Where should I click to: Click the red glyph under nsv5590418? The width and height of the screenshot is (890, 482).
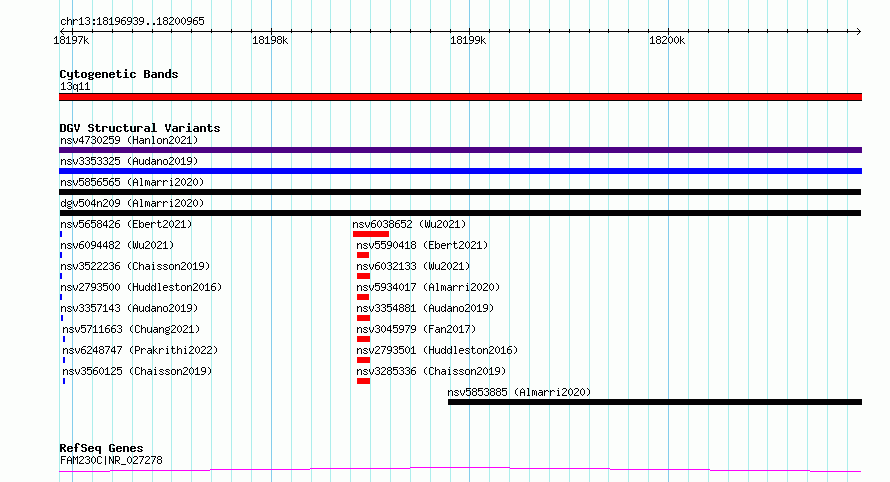click(363, 255)
